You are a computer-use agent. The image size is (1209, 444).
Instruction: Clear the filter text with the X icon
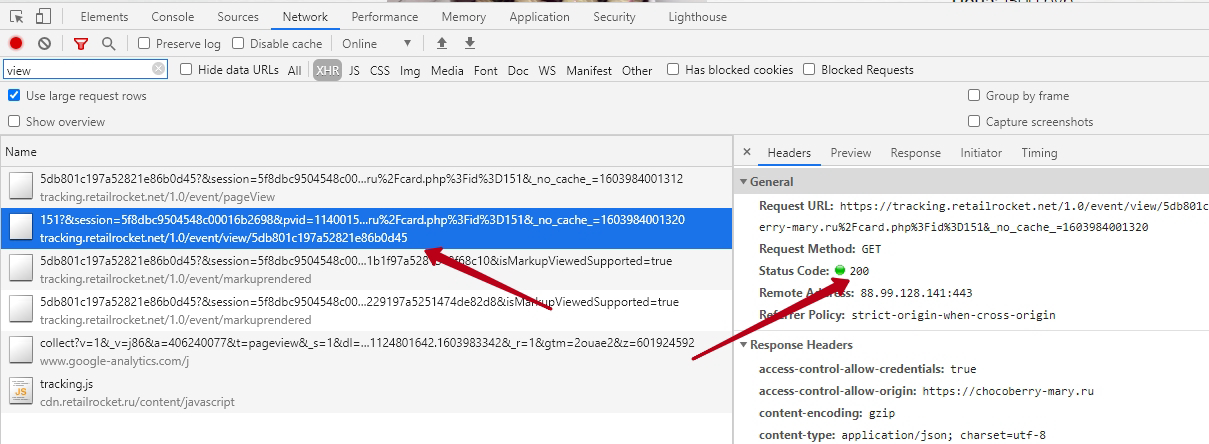tap(159, 69)
